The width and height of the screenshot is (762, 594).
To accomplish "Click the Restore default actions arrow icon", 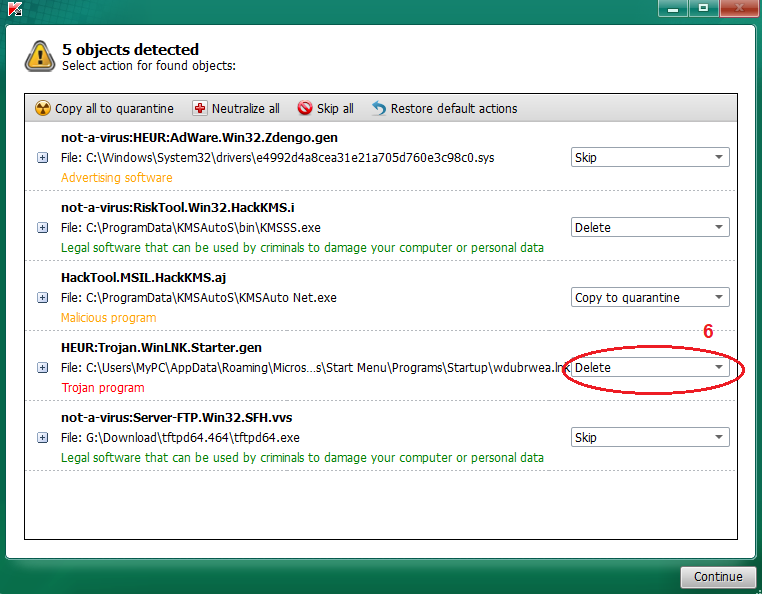I will pyautogui.click(x=378, y=108).
